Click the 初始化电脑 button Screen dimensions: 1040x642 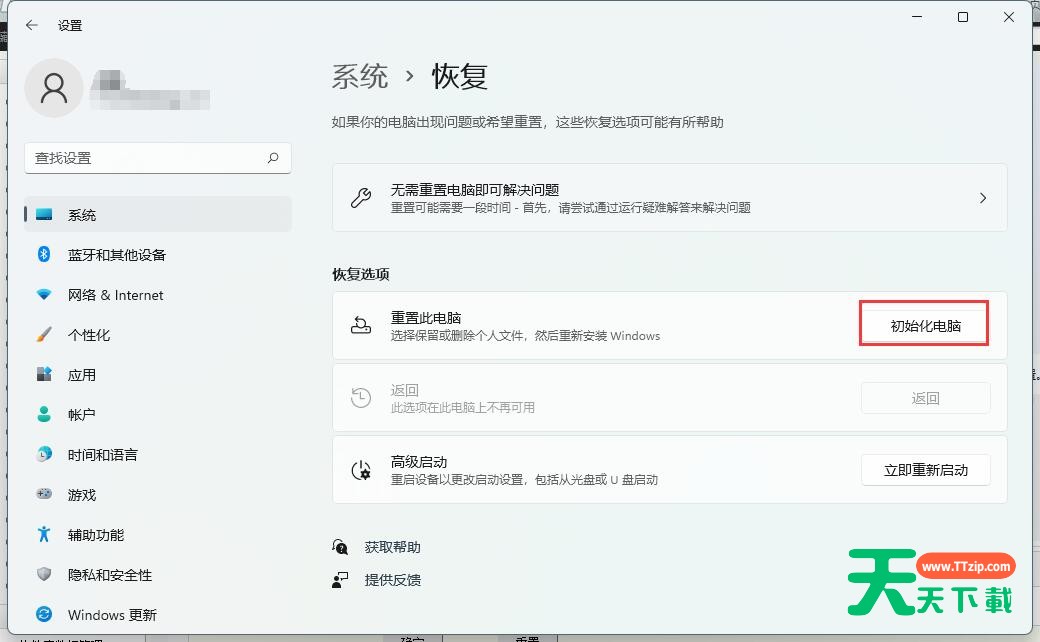pos(925,326)
